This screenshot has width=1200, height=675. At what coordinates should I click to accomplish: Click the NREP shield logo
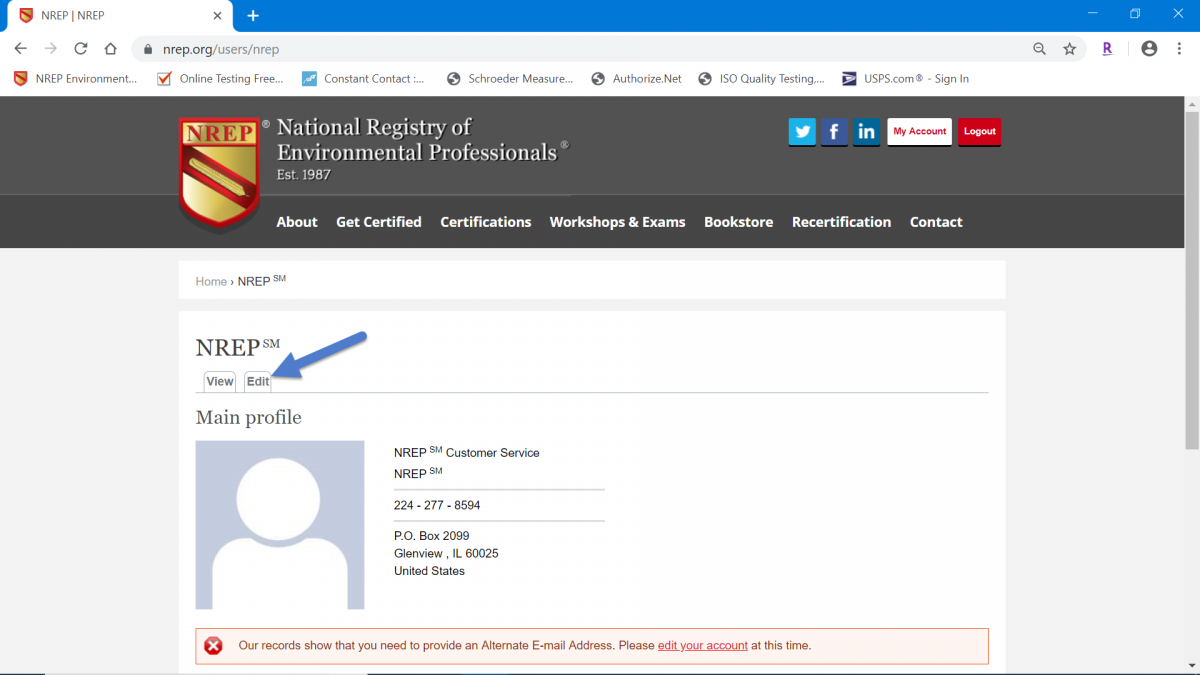click(x=220, y=172)
